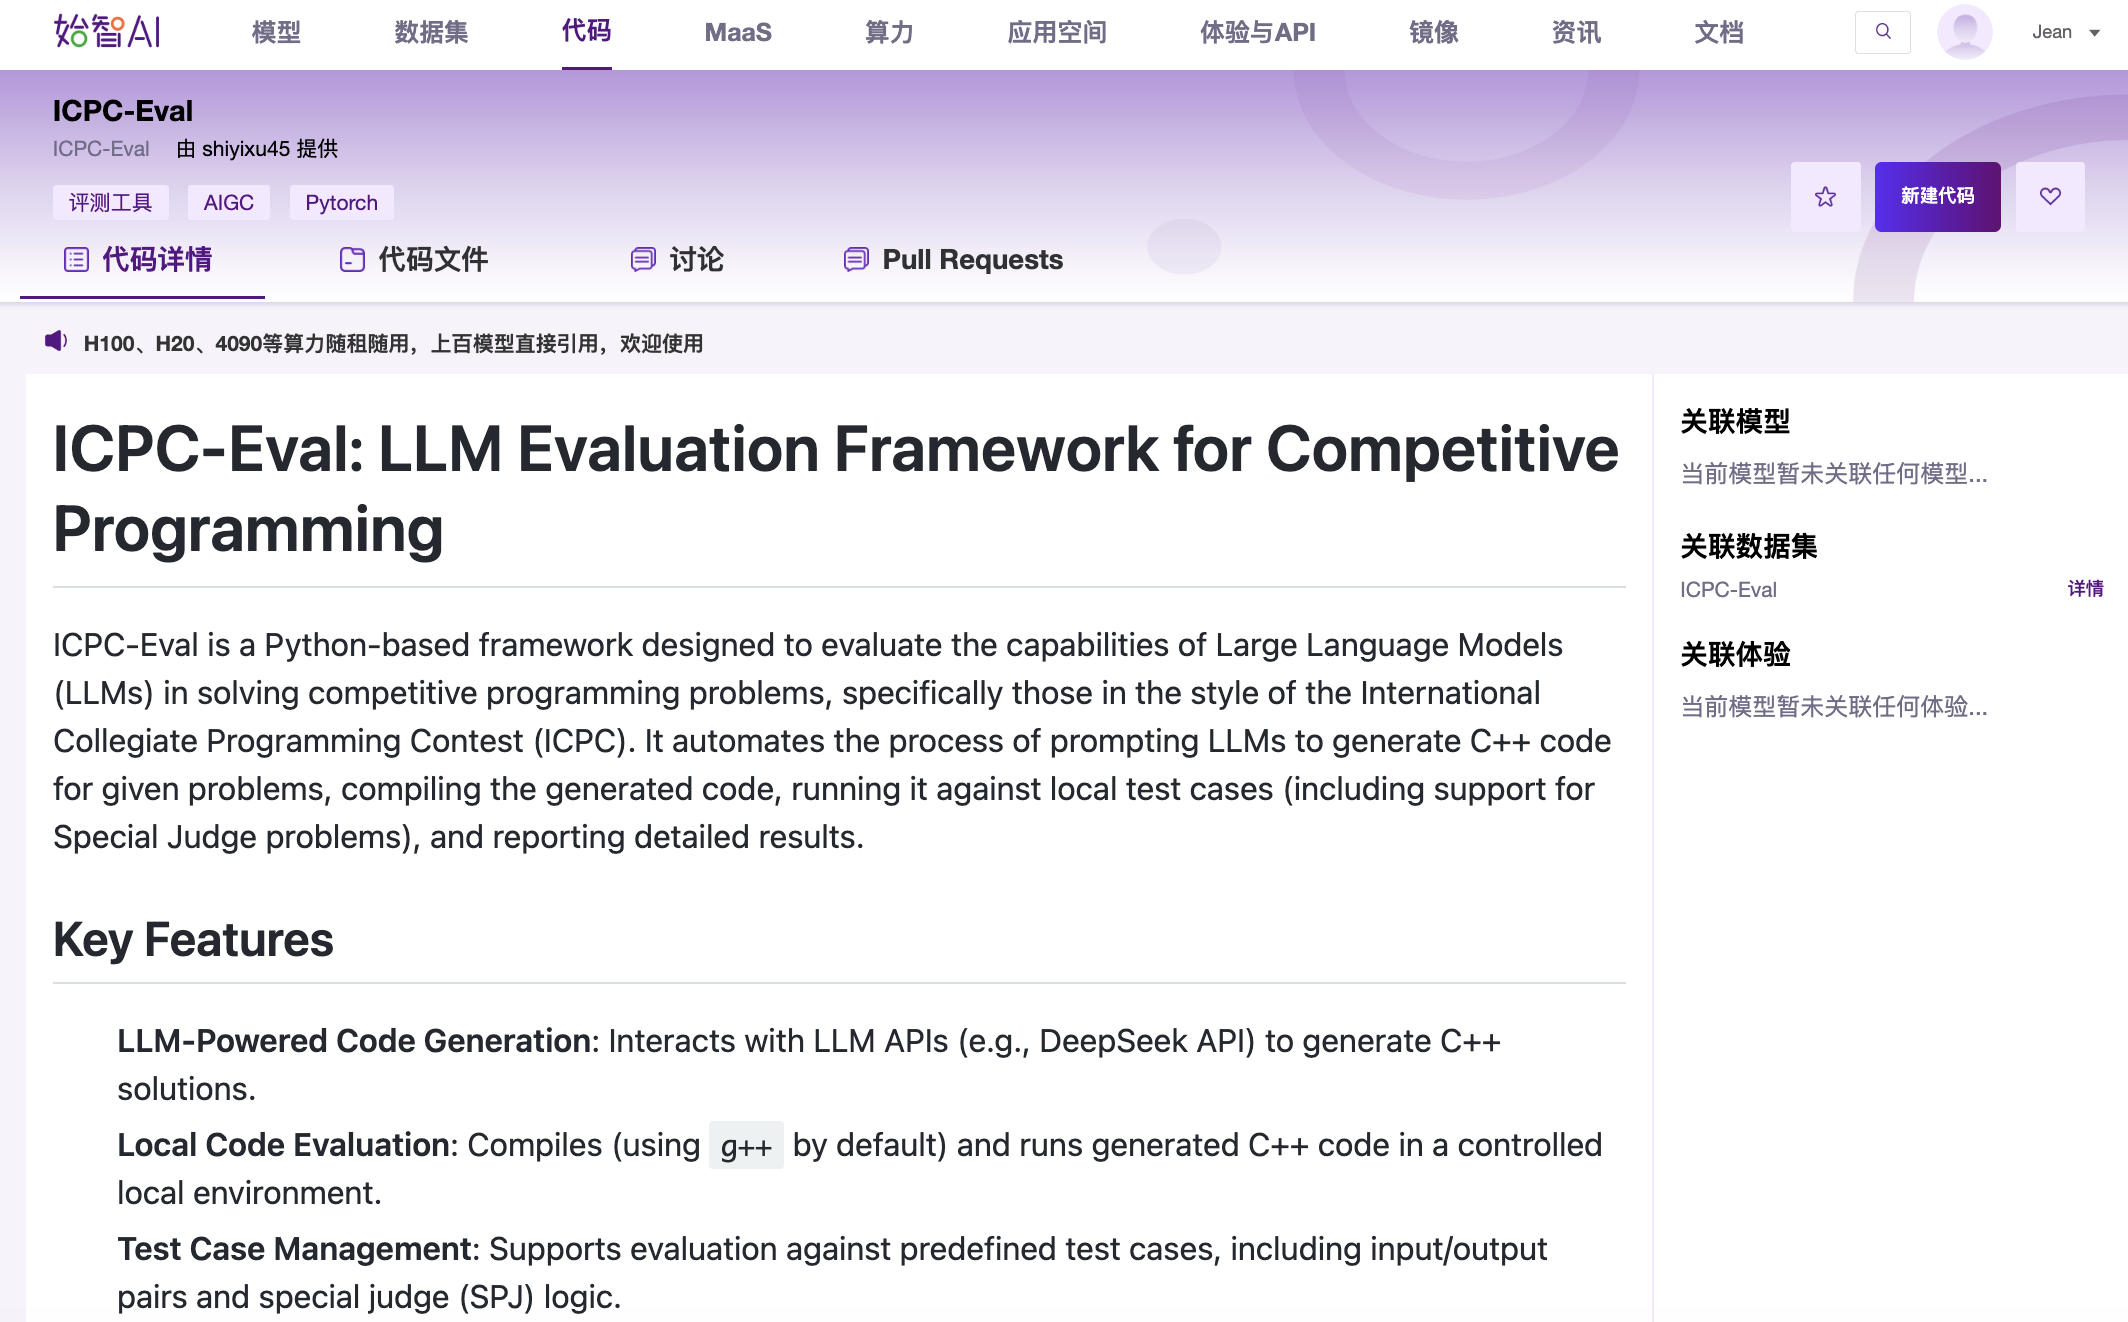The height and width of the screenshot is (1322, 2128).
Task: Click the star favorite icon button
Action: (1825, 197)
